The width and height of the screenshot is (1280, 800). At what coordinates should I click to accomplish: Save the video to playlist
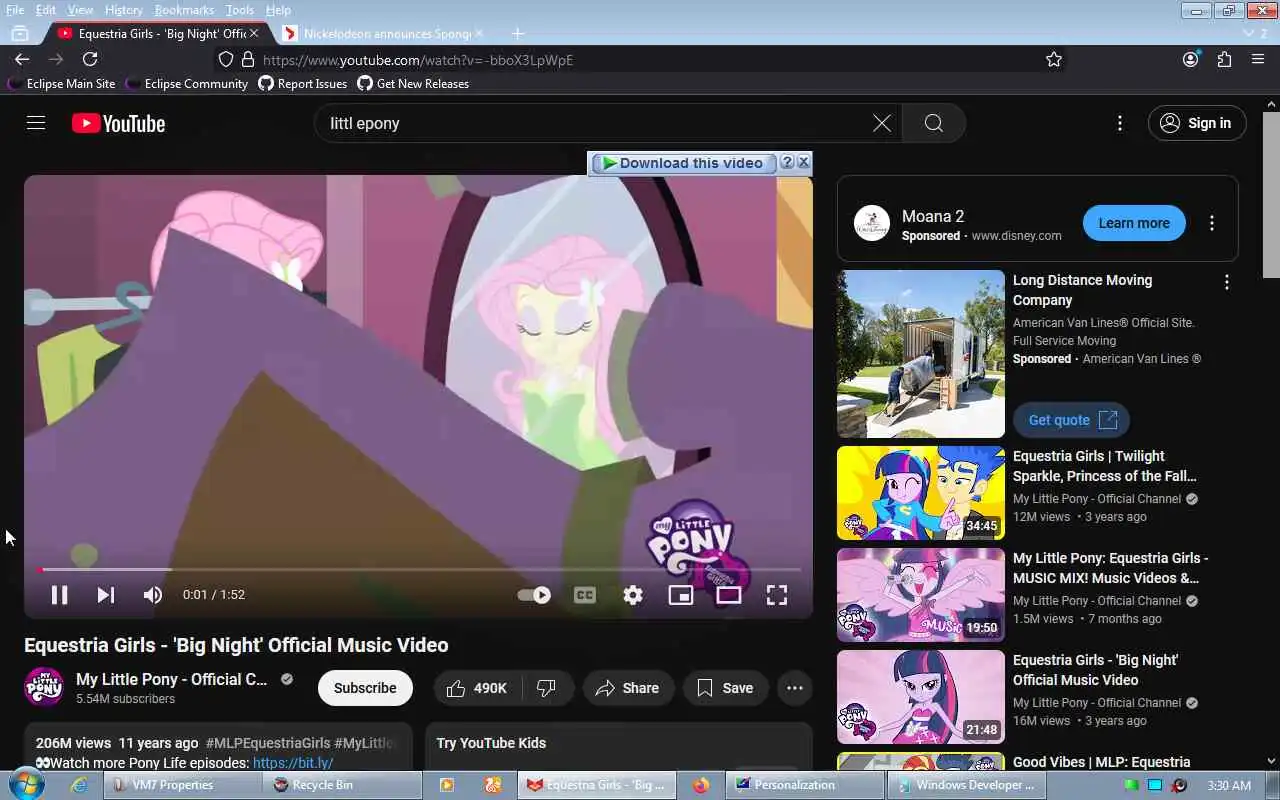click(x=725, y=688)
